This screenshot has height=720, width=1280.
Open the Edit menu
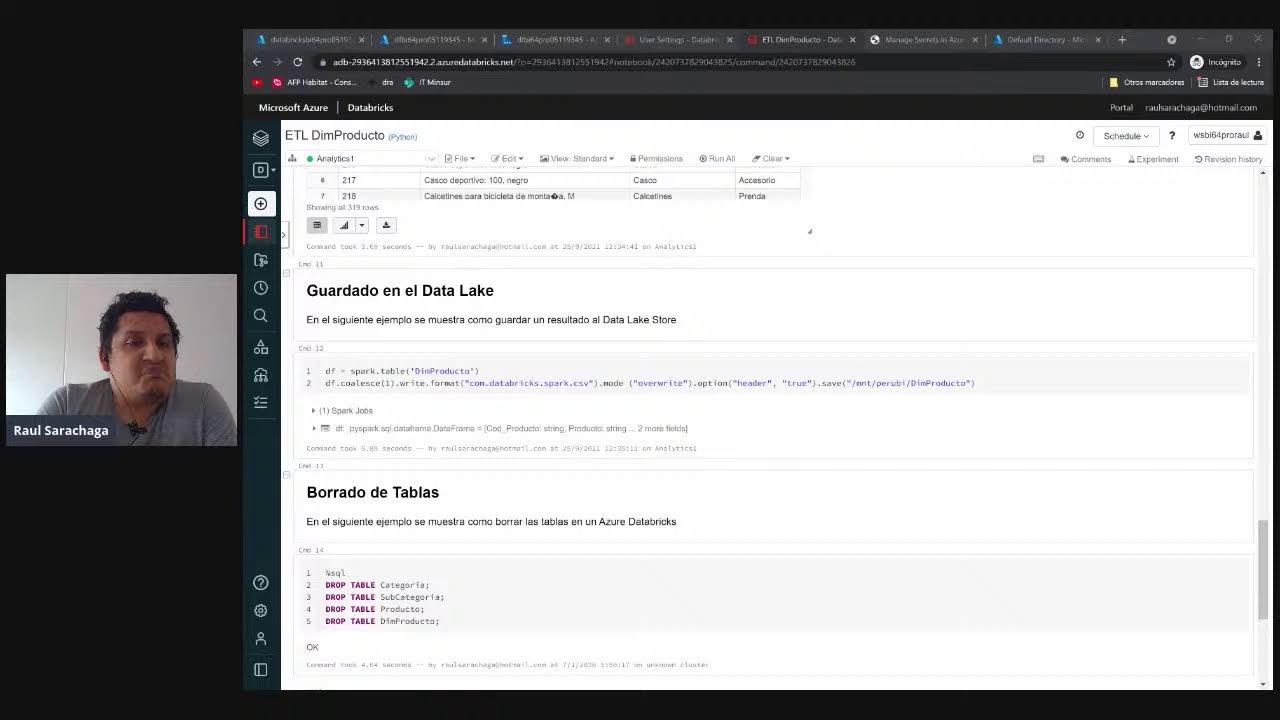(x=509, y=159)
